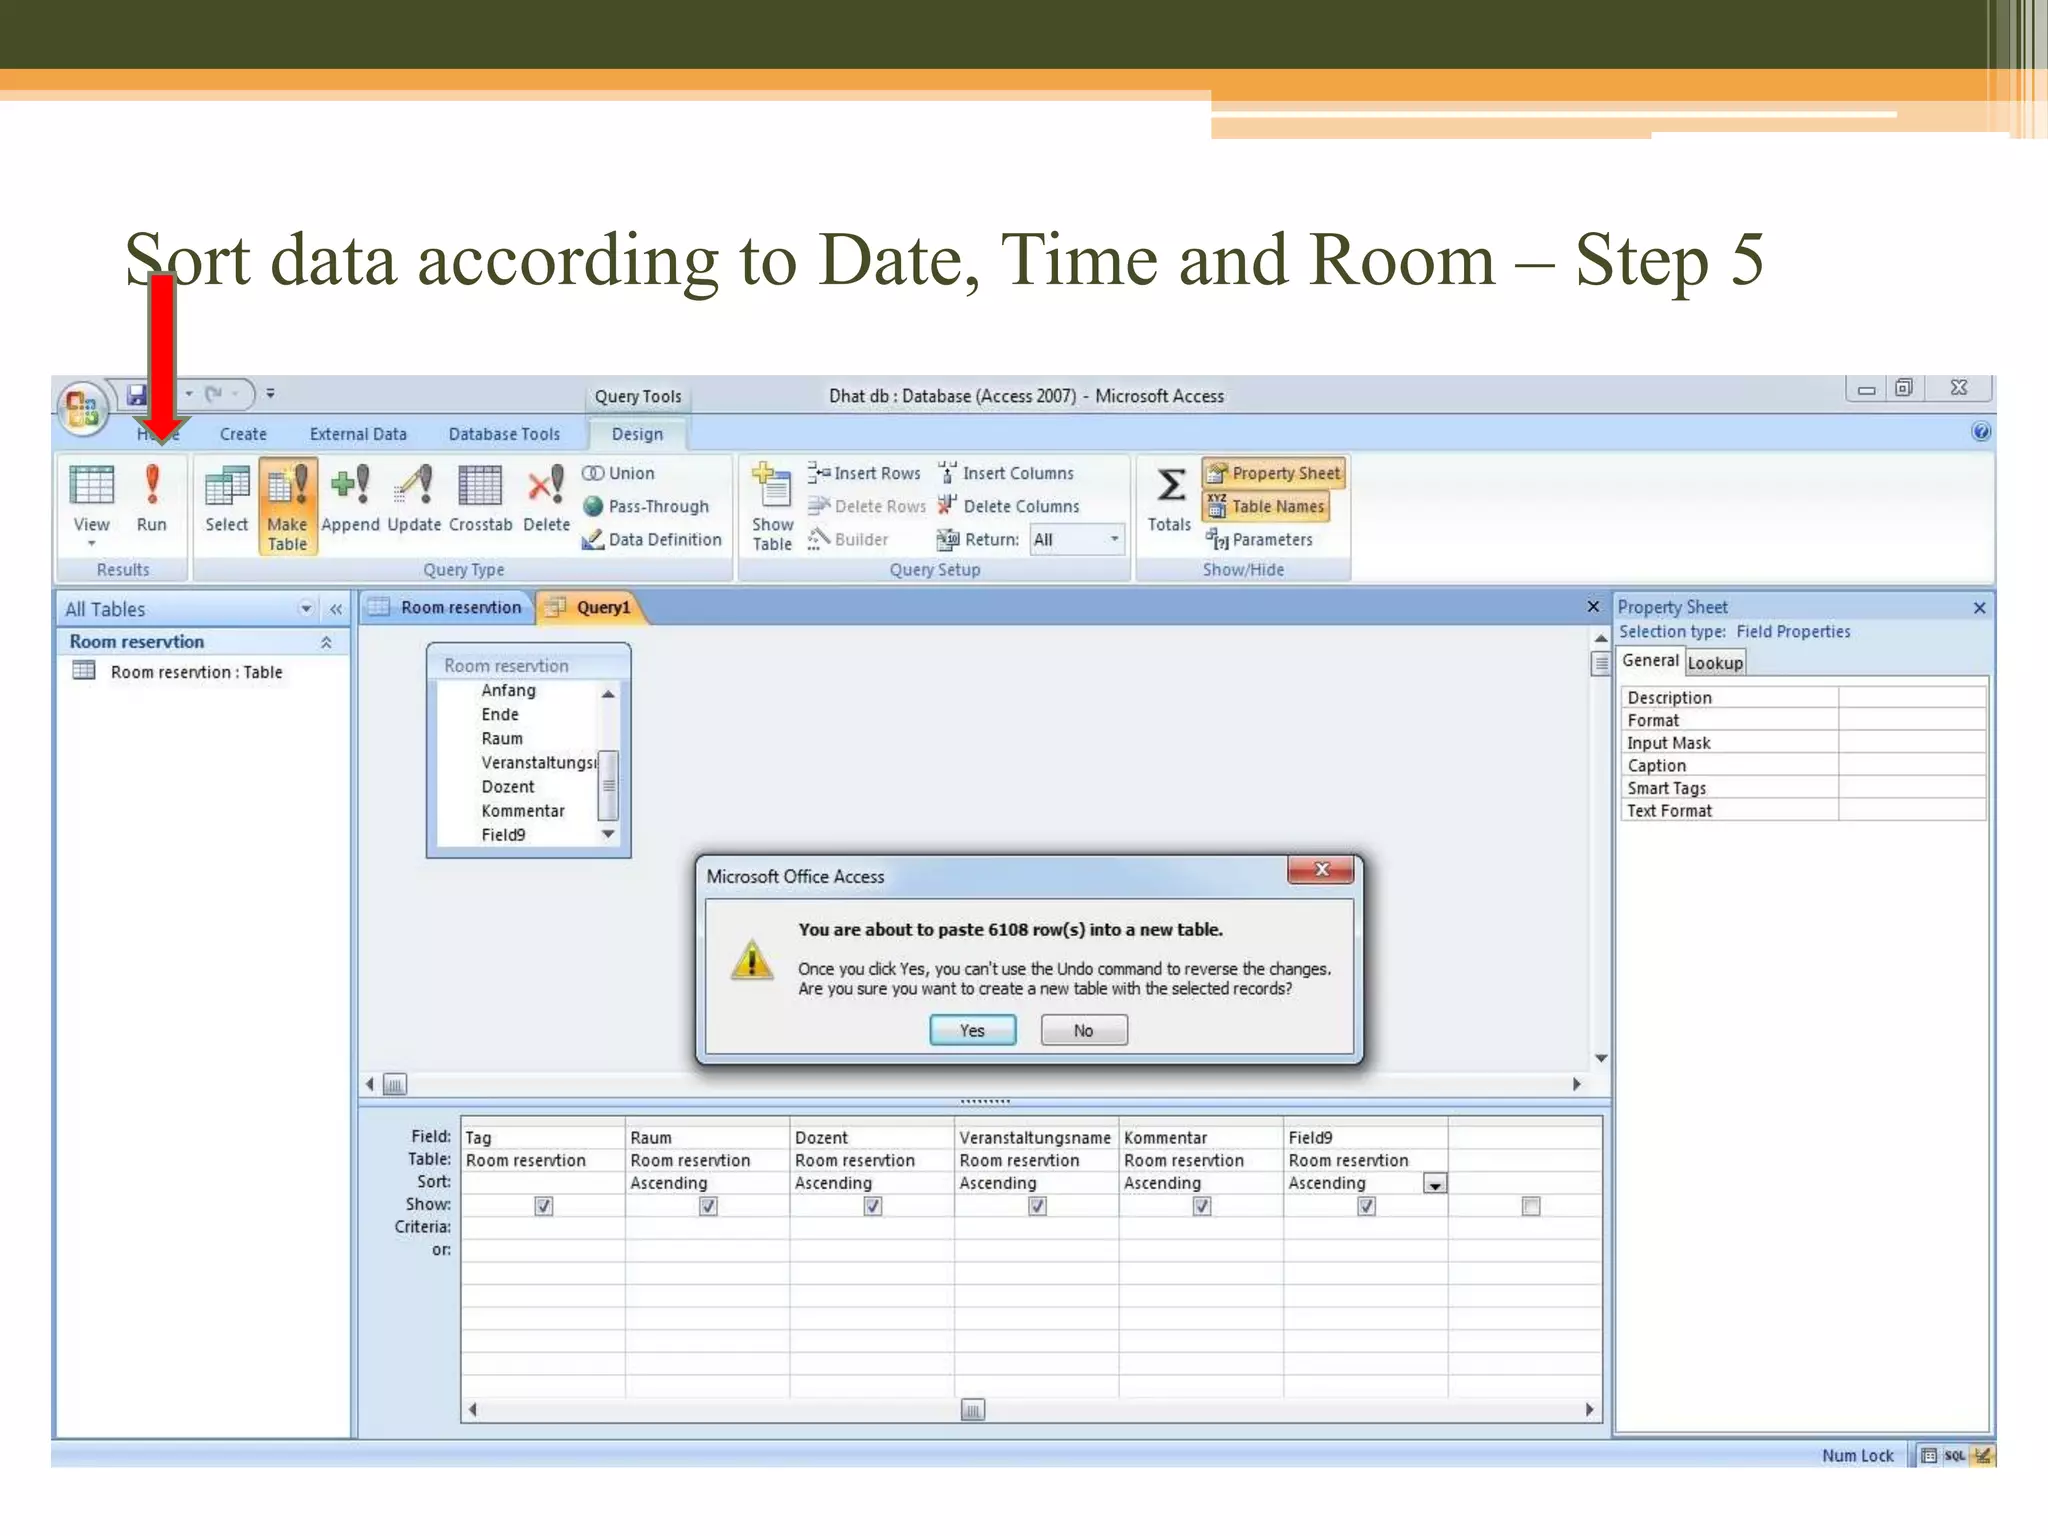The height and width of the screenshot is (1536, 2048).
Task: Open Lookup tab in Property Sheet
Action: coord(1715,663)
